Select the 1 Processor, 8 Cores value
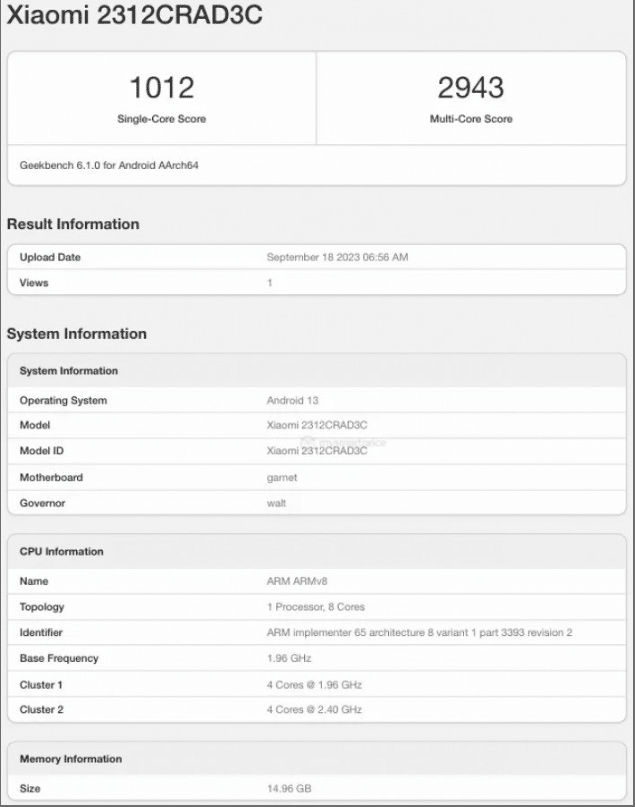Screen dimensions: 635x807 click(x=315, y=607)
